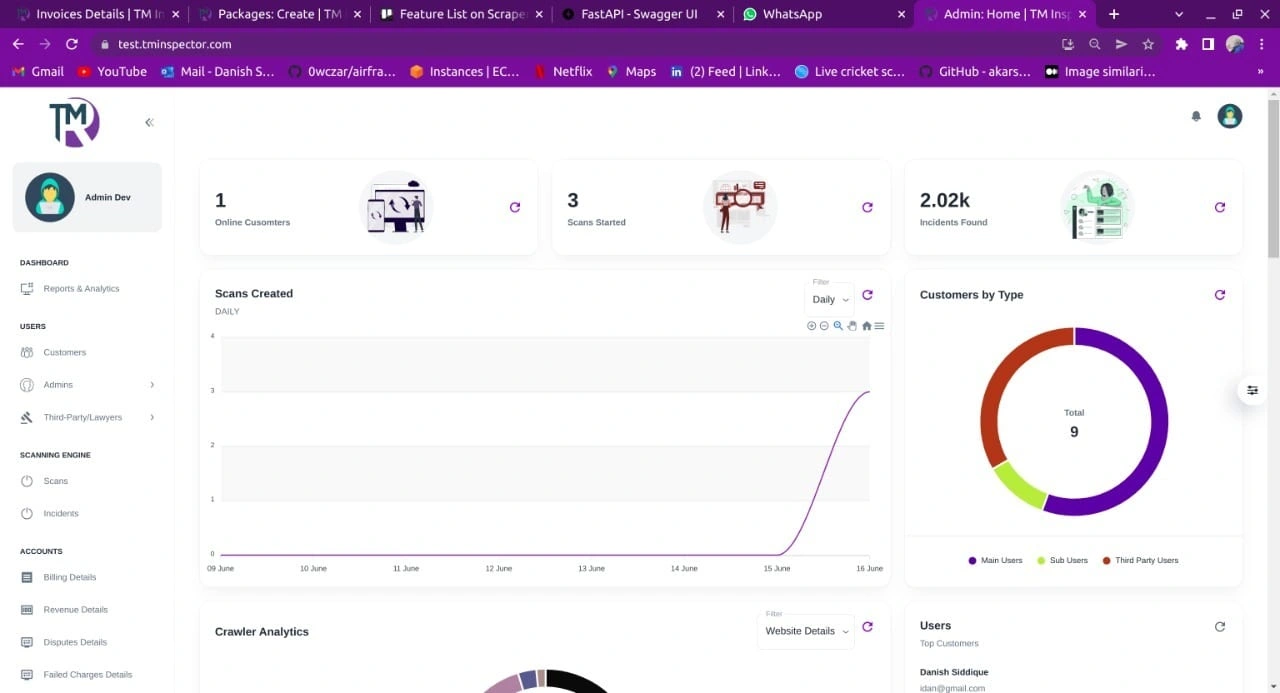Image resolution: width=1280 pixels, height=693 pixels.
Task: Toggle Sub Users legend series
Action: (1062, 560)
